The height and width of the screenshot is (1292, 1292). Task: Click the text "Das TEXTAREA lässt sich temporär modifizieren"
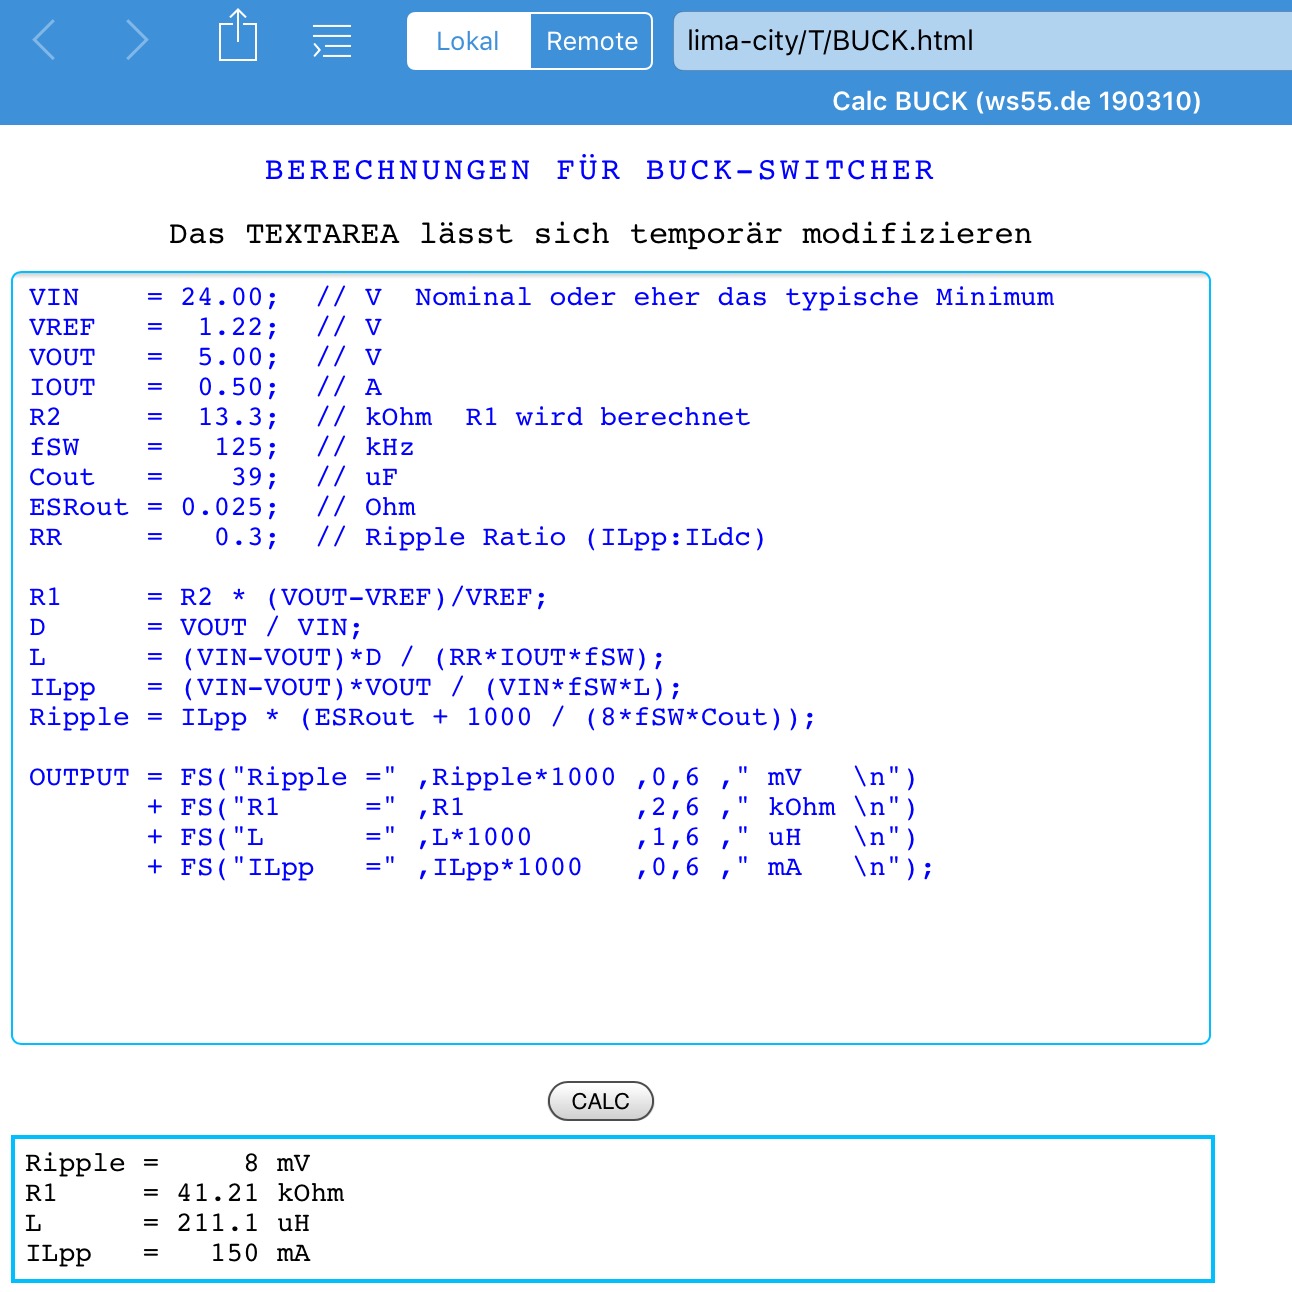coord(600,234)
